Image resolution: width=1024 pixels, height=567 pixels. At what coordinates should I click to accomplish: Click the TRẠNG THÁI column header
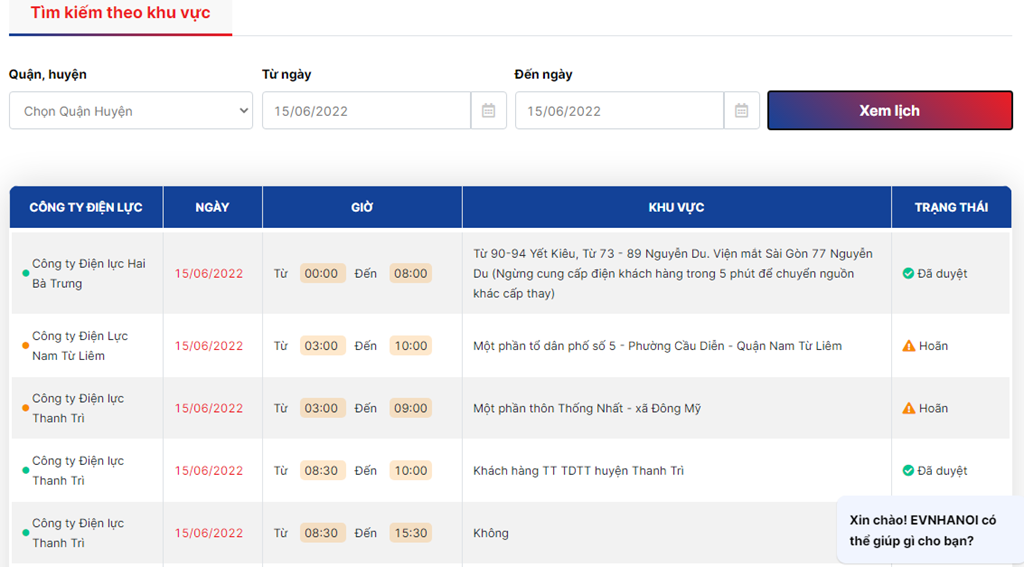pos(951,207)
